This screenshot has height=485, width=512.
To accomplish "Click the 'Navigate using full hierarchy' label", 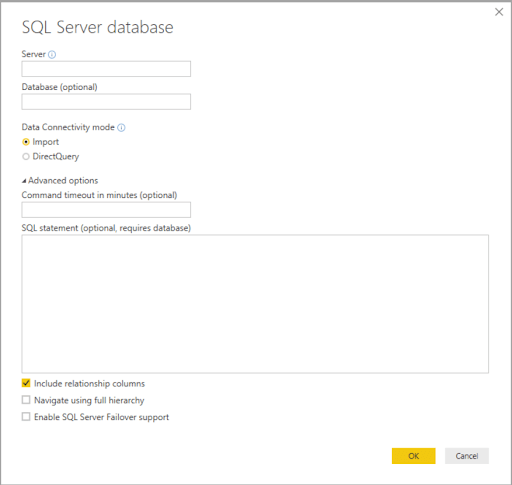I will [x=89, y=400].
